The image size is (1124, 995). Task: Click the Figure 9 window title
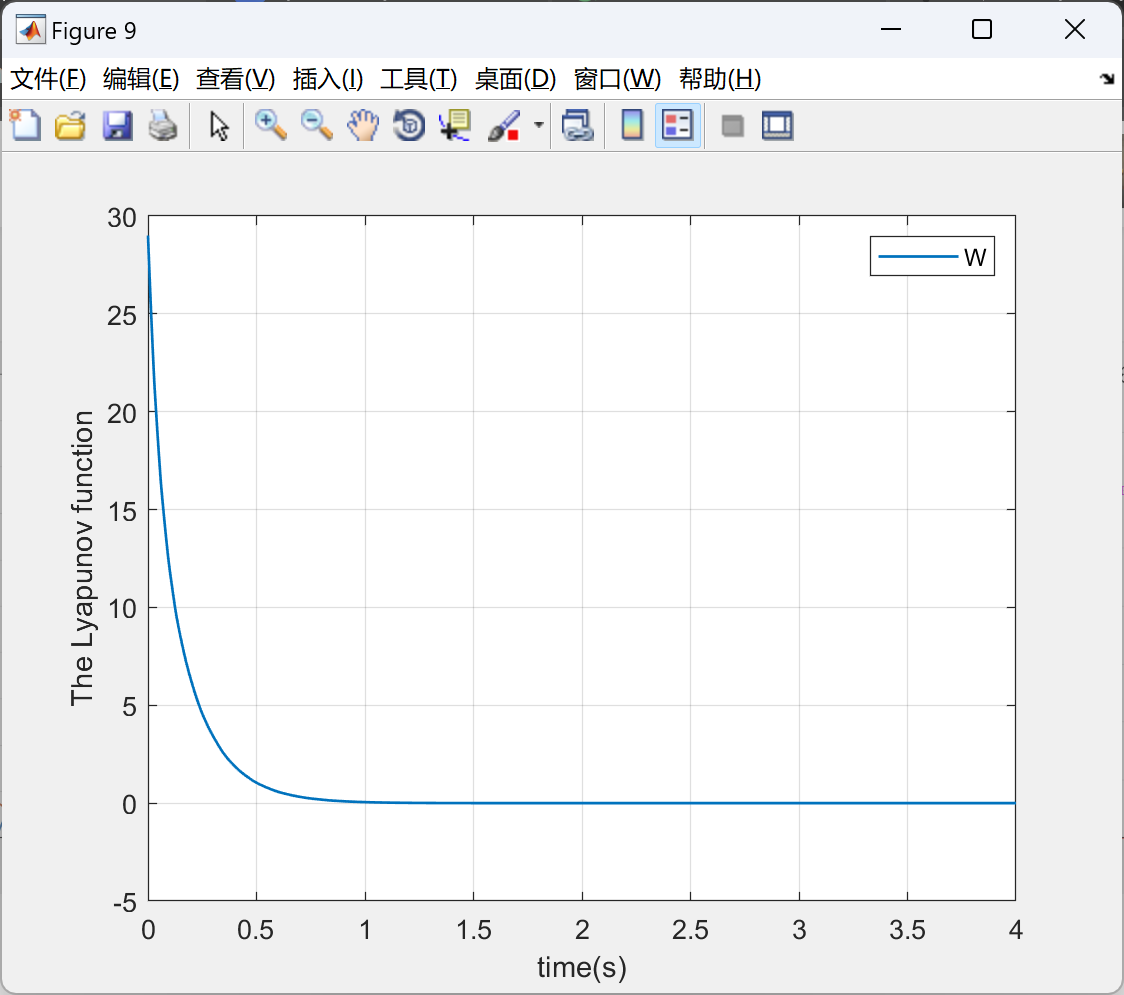tap(94, 31)
